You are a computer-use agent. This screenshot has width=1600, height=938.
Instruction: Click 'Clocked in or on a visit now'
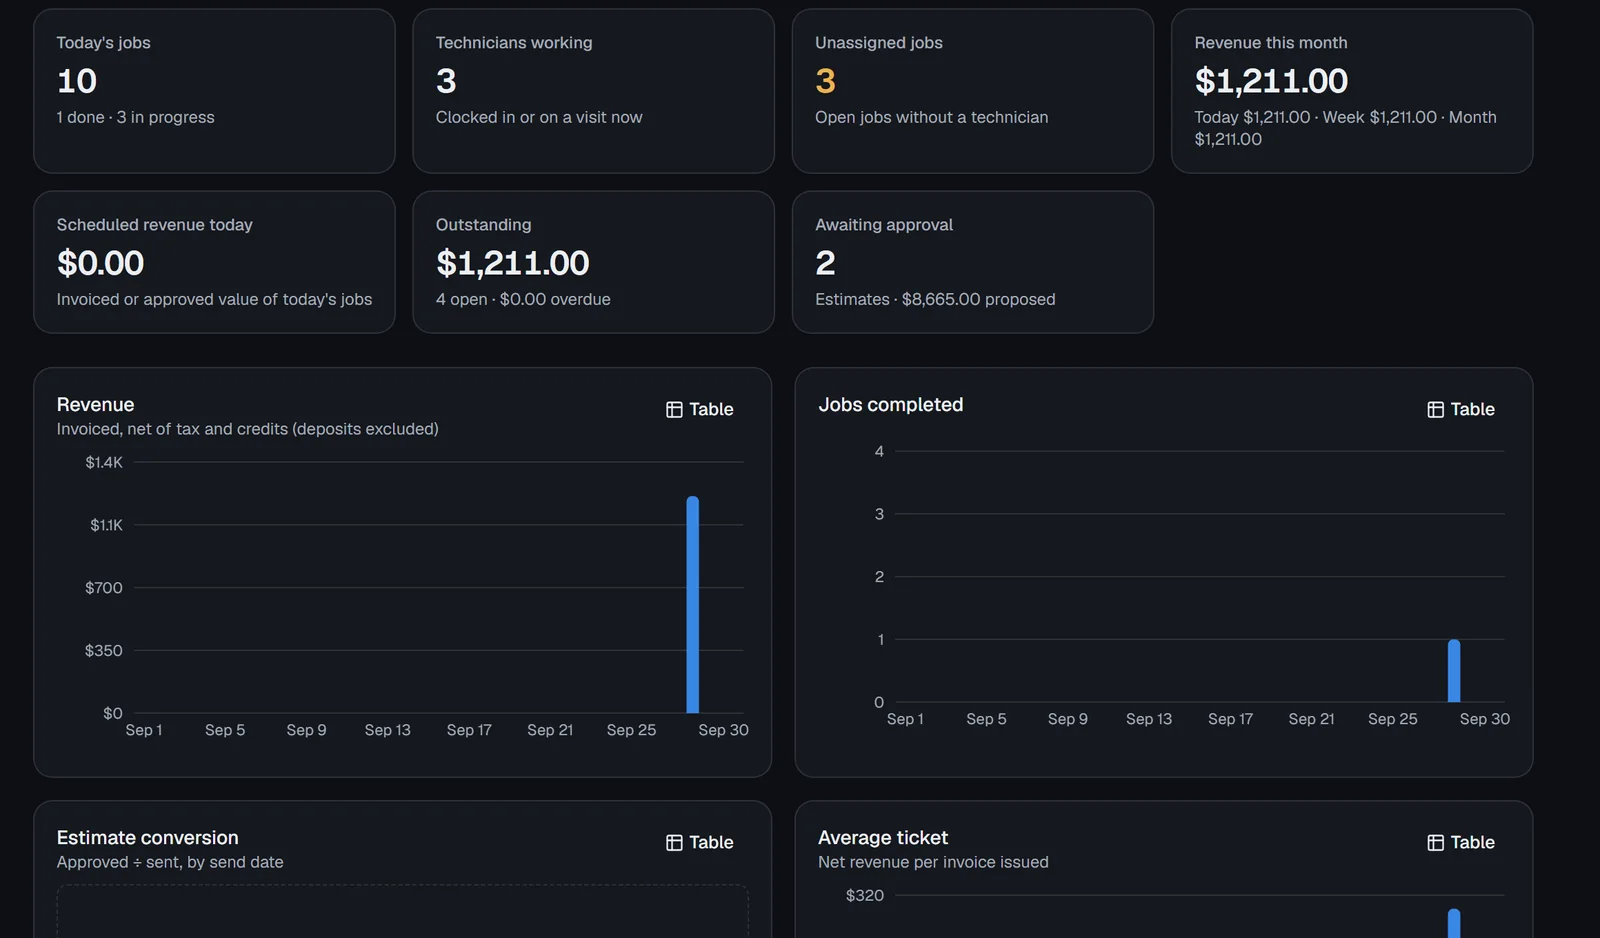pos(539,117)
